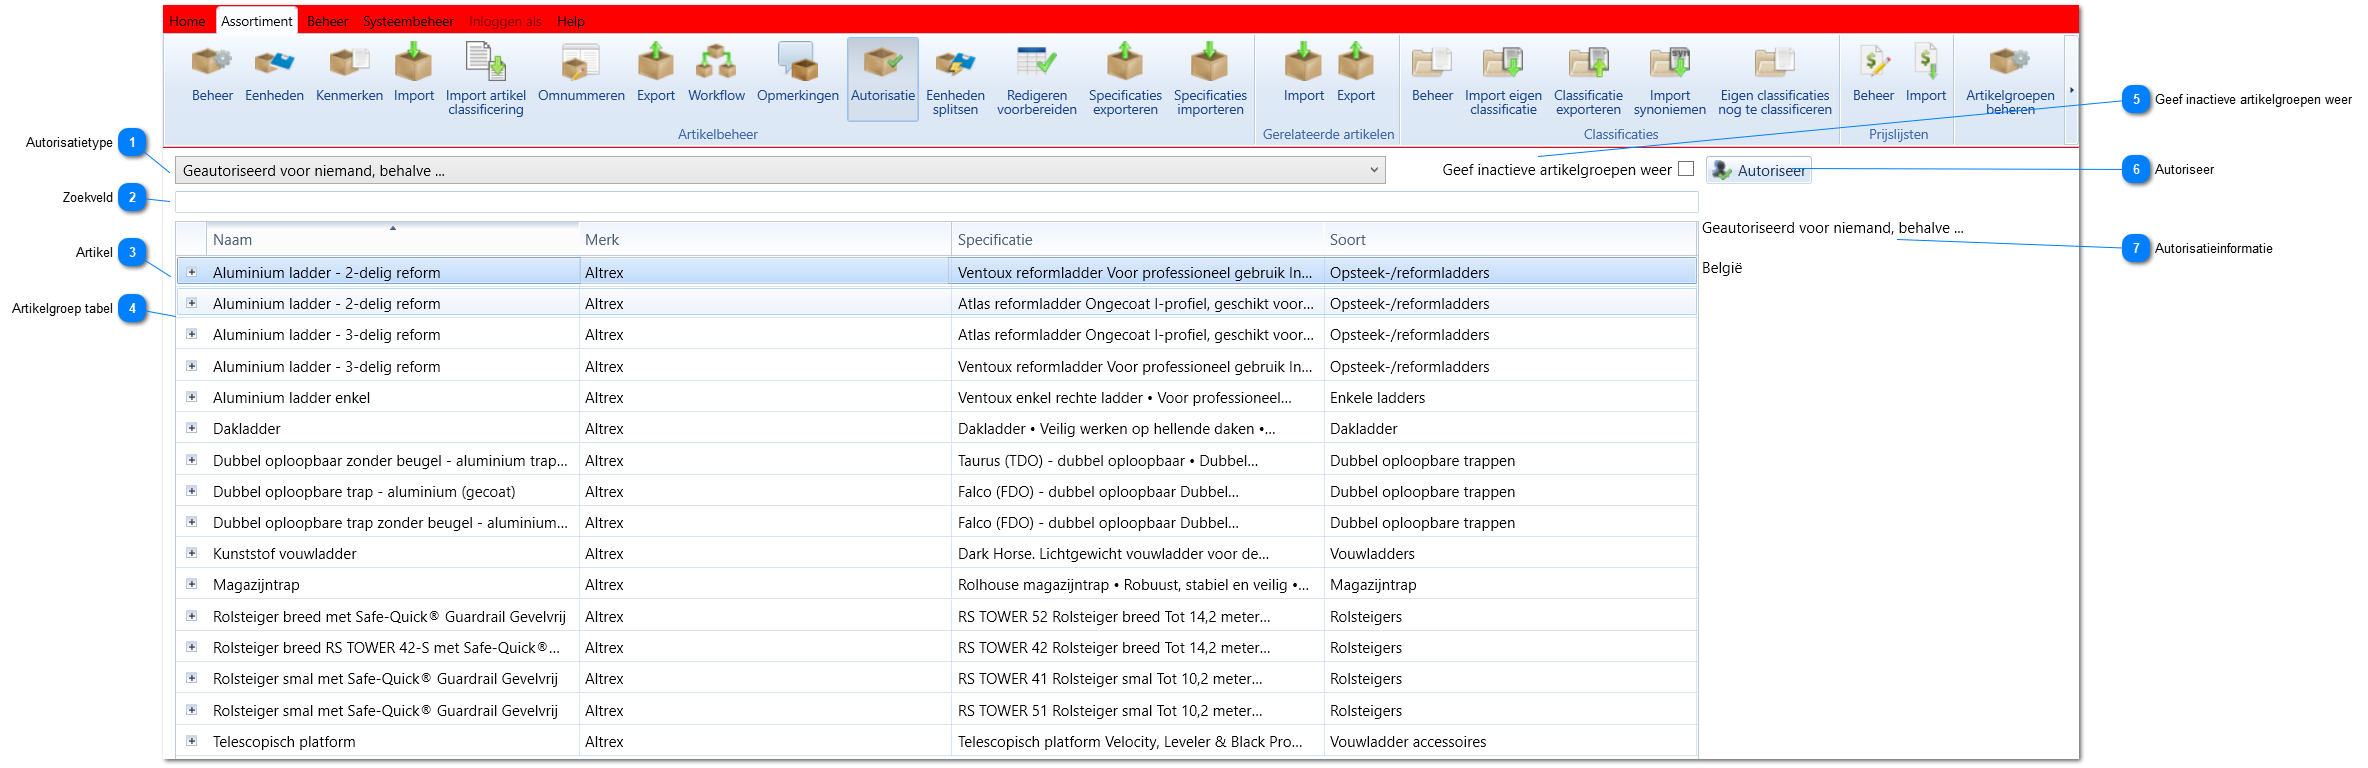Click RS TOWER 52 Rolsteiger specification cell
Image resolution: width=2368 pixels, height=768 pixels.
[x=1137, y=616]
